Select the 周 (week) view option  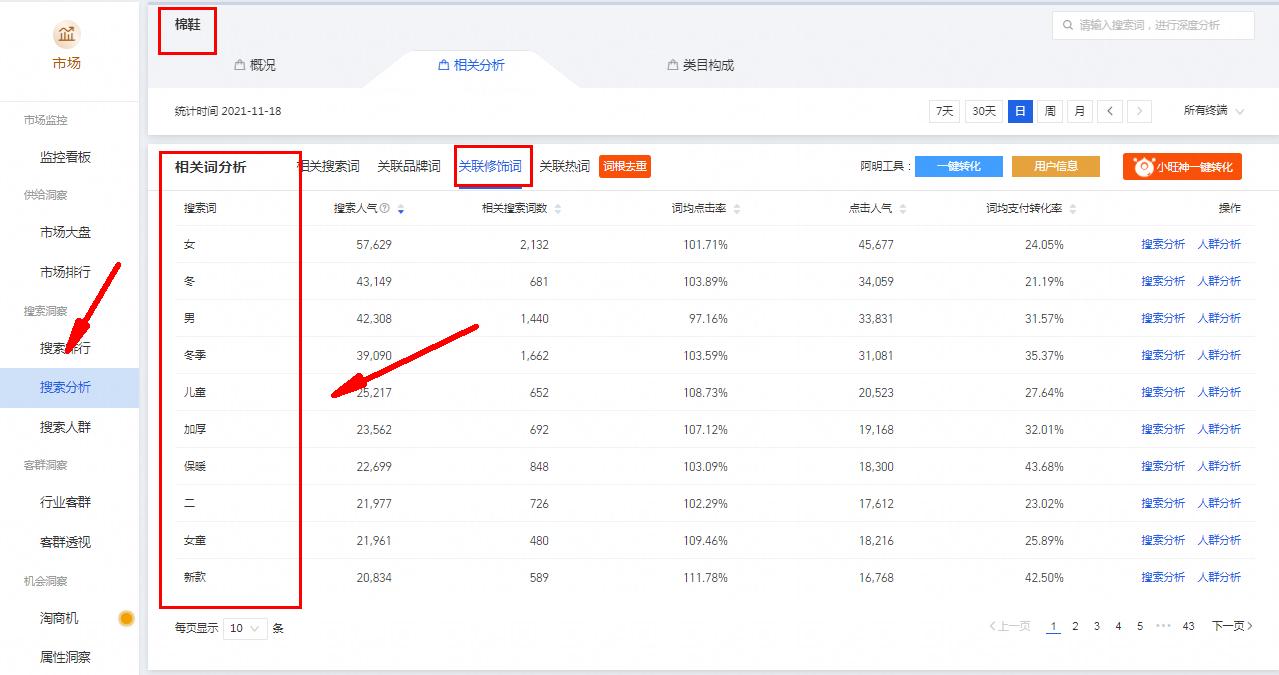[x=1049, y=111]
